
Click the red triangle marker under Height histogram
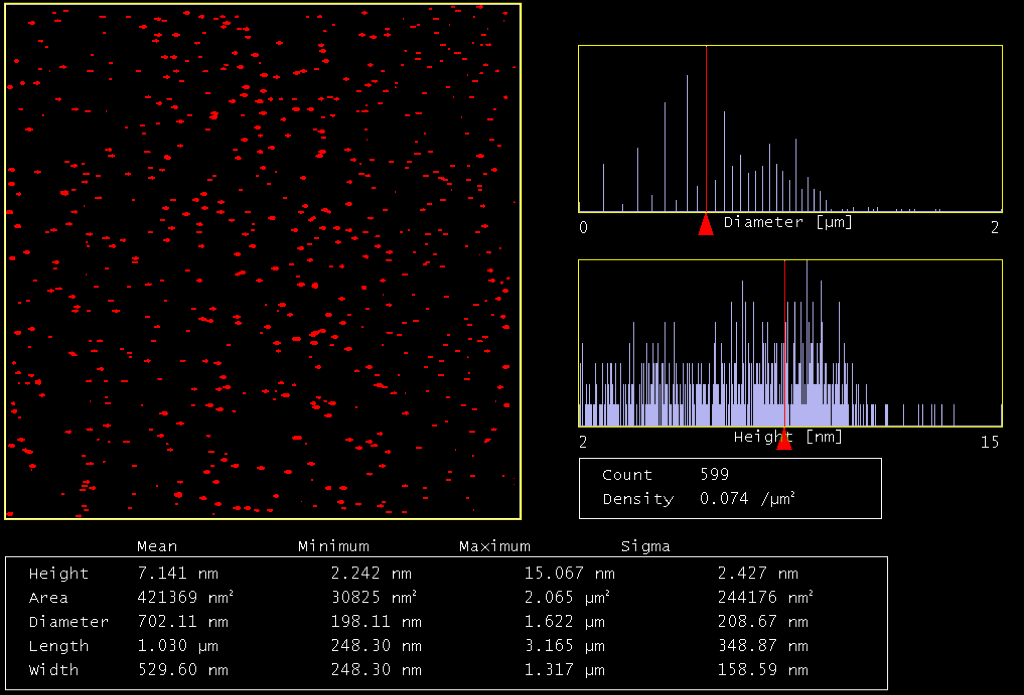click(784, 439)
